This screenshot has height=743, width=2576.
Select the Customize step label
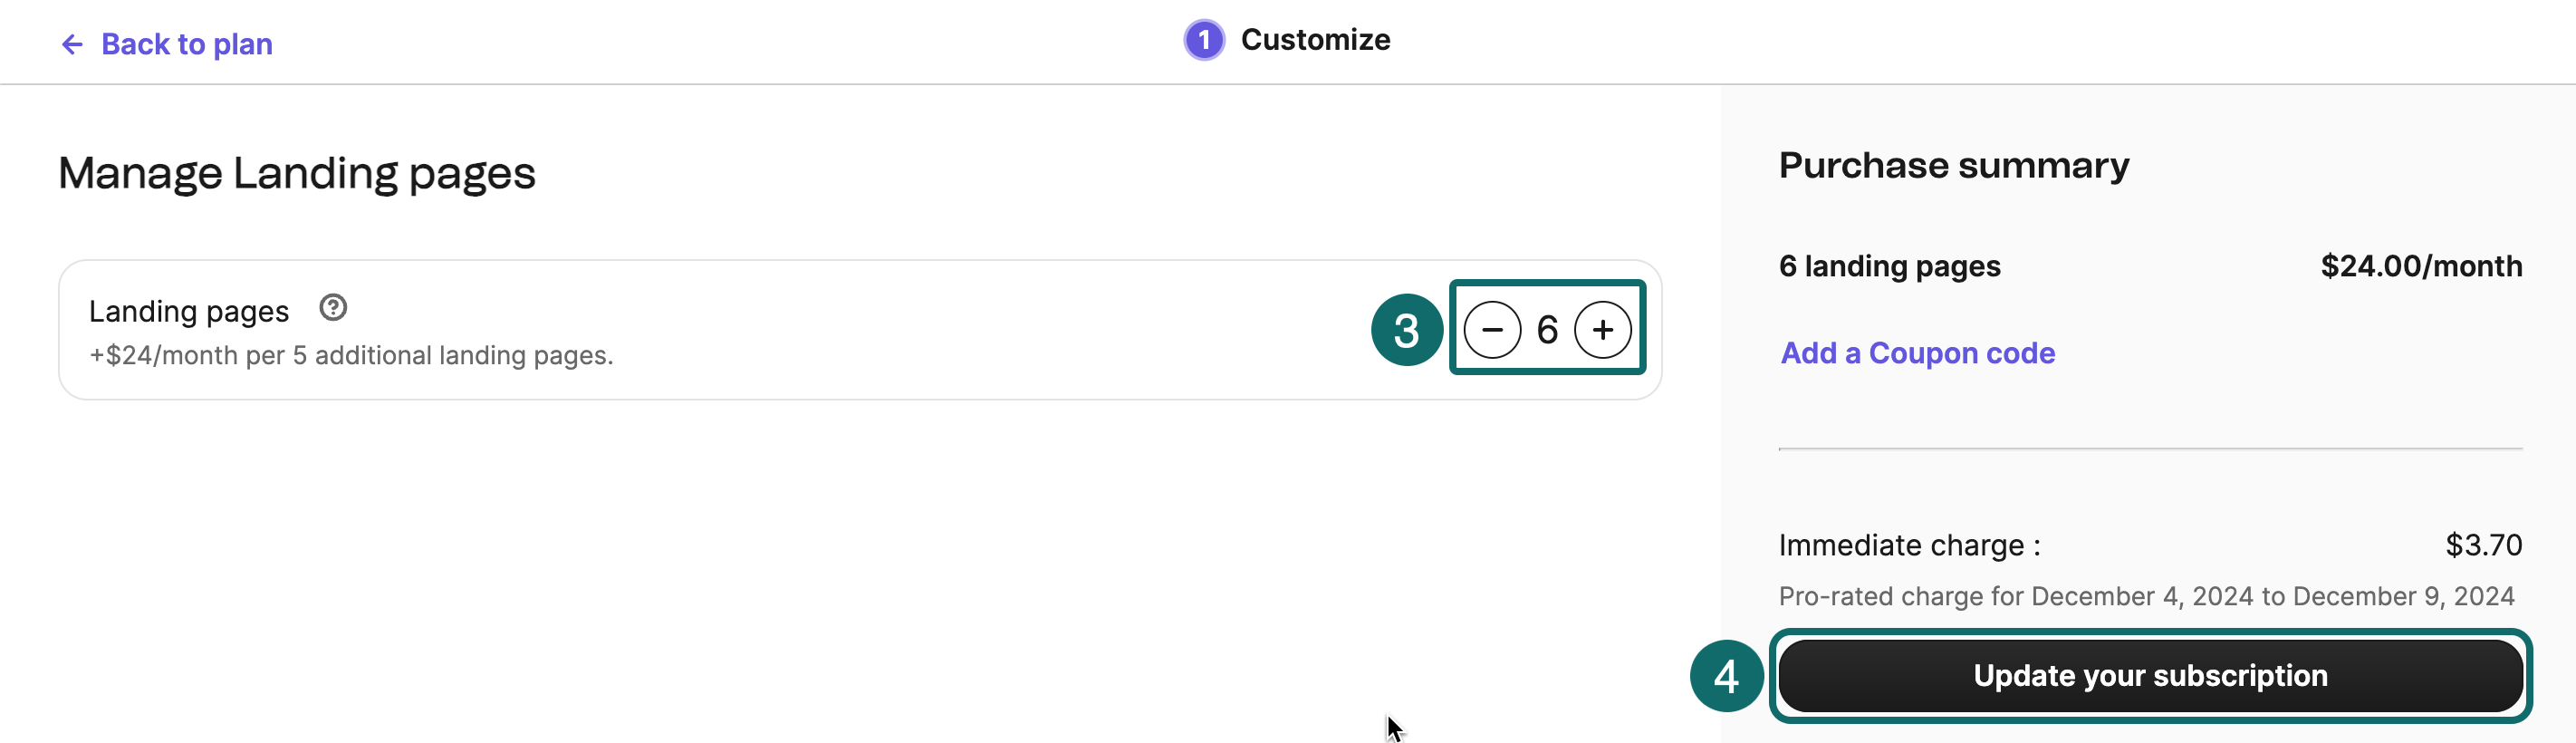[x=1315, y=40]
